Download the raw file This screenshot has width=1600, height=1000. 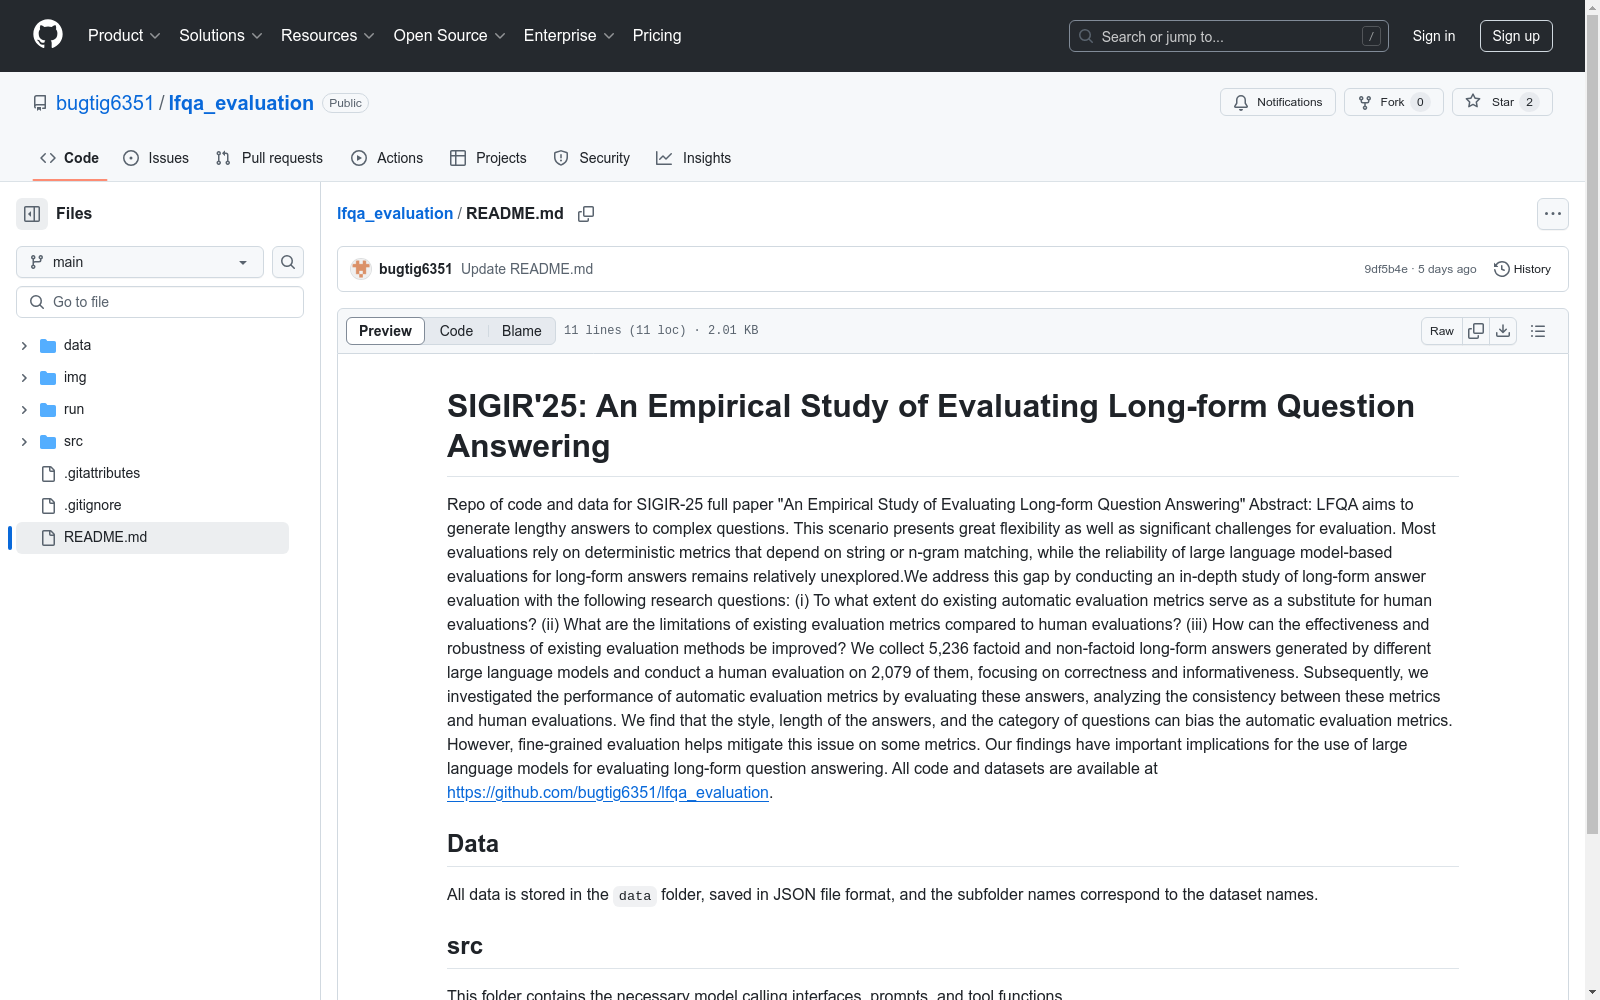[x=1503, y=331]
